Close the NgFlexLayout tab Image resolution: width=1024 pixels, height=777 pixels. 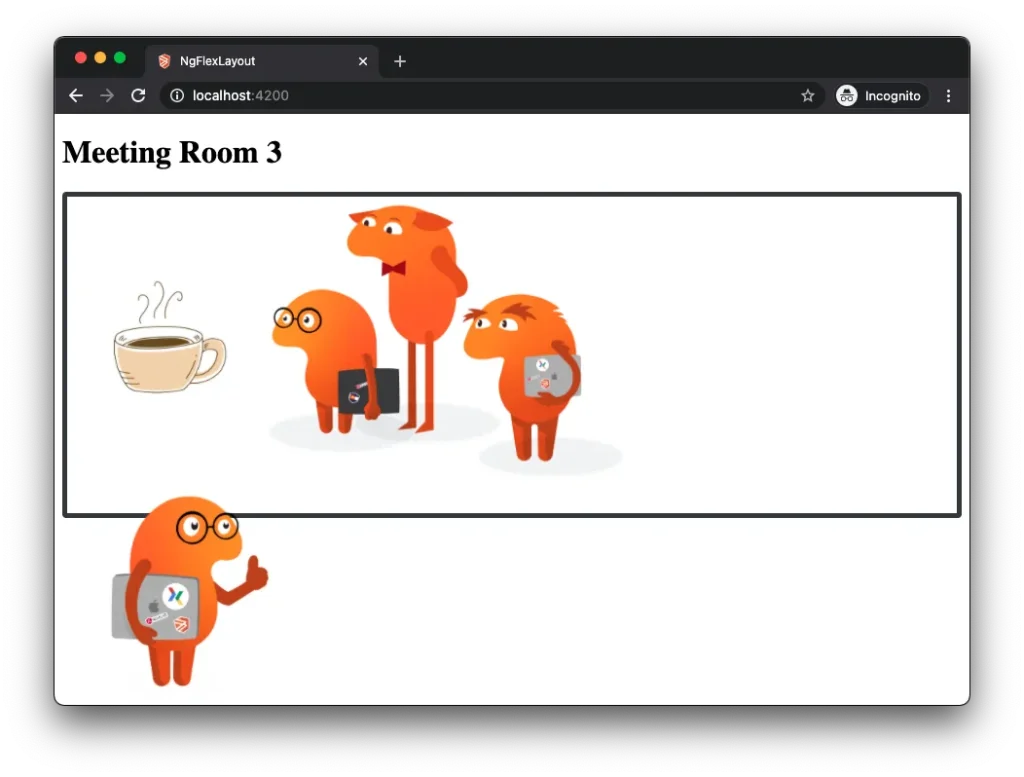pos(363,61)
